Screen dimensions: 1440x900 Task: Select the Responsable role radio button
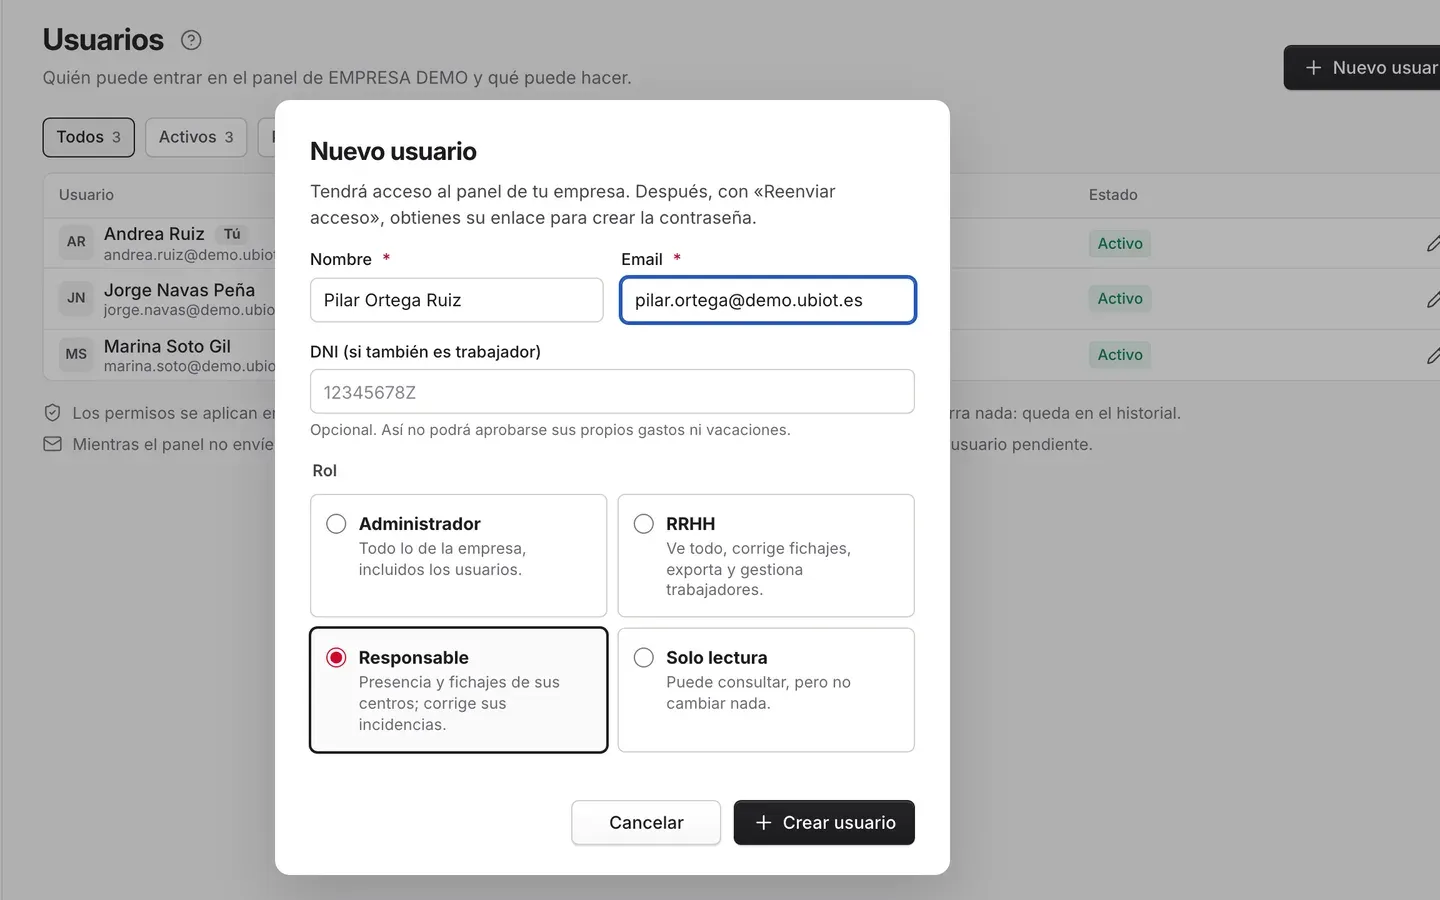(336, 658)
